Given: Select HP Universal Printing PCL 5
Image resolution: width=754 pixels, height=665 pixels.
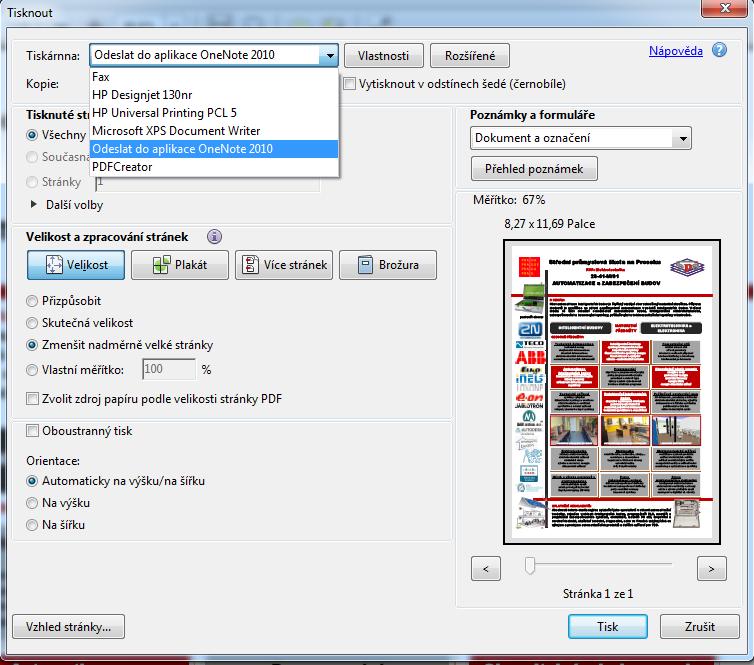Looking at the screenshot, I should pyautogui.click(x=214, y=113).
